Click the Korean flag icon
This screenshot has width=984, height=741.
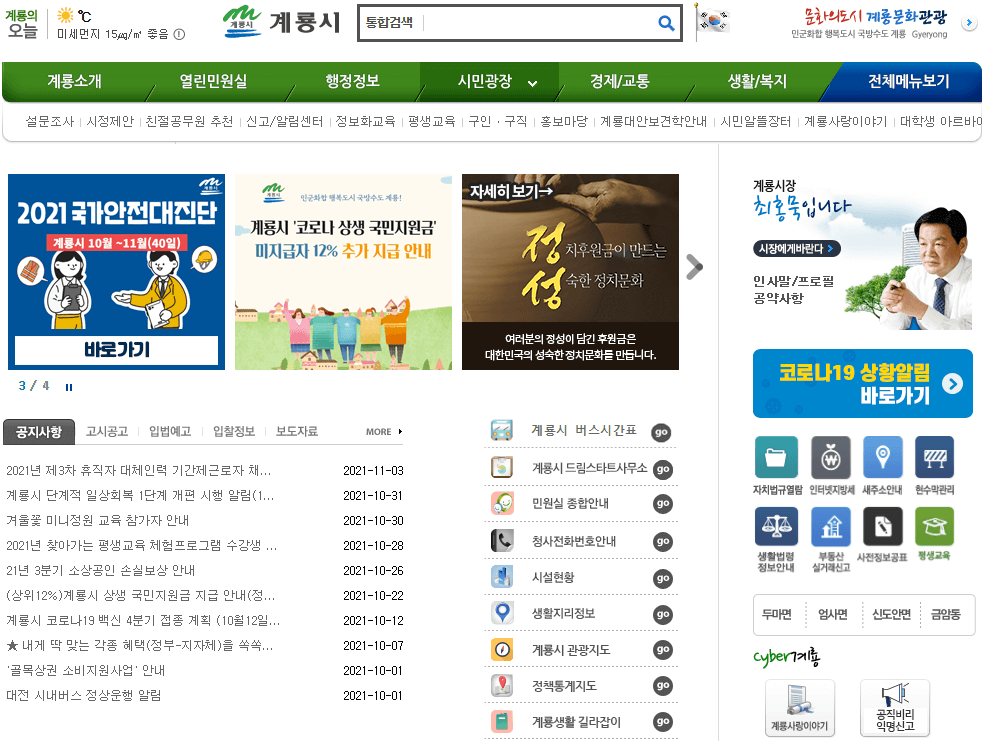[x=714, y=21]
